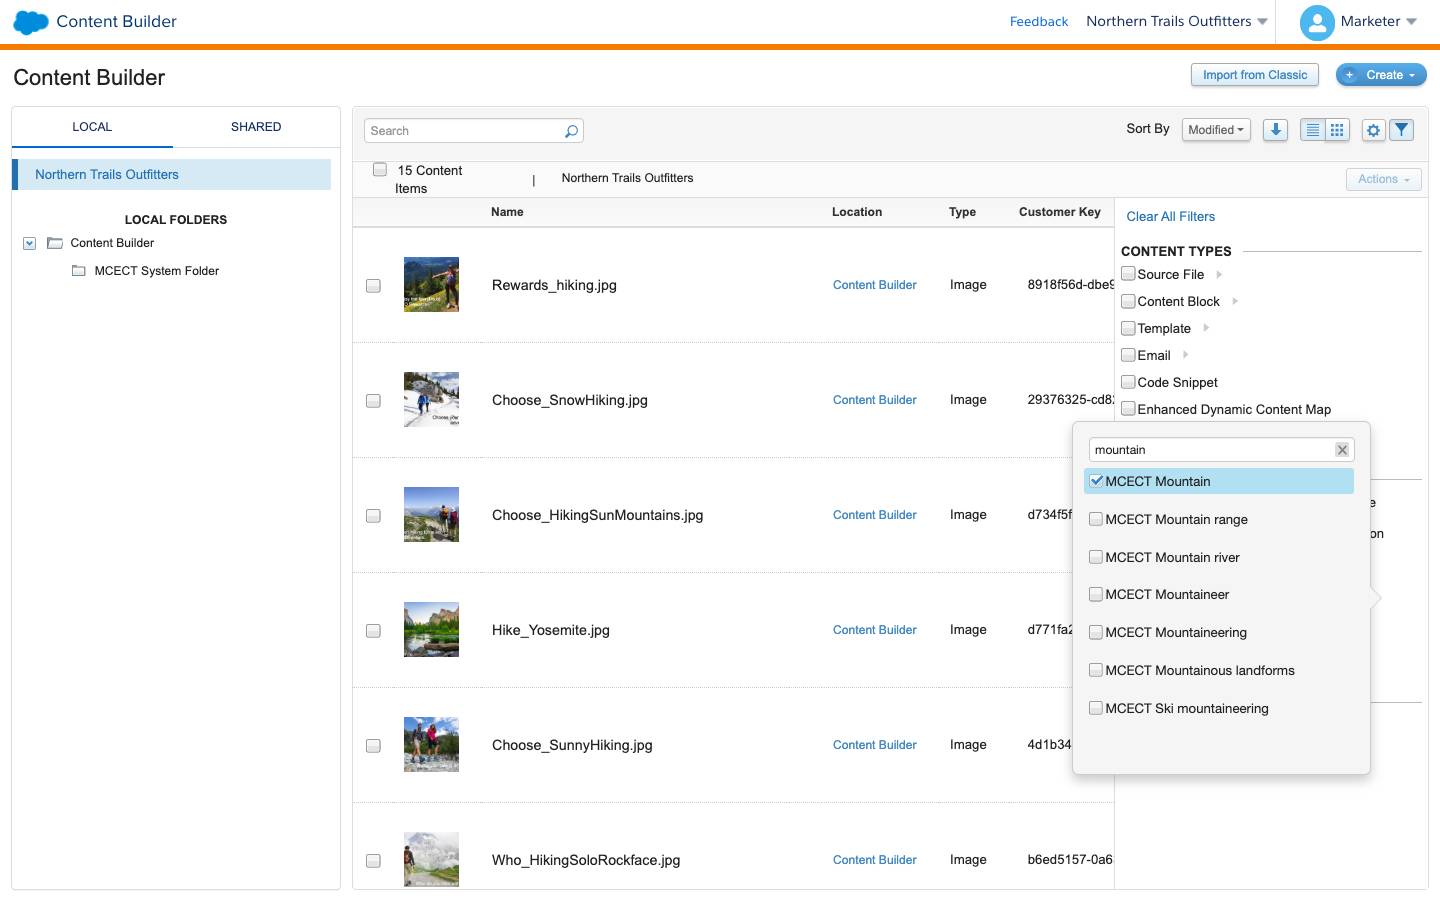Check the Choose_HikingSunMountains.jpg row checkbox
This screenshot has width=1440, height=900.
tap(373, 516)
